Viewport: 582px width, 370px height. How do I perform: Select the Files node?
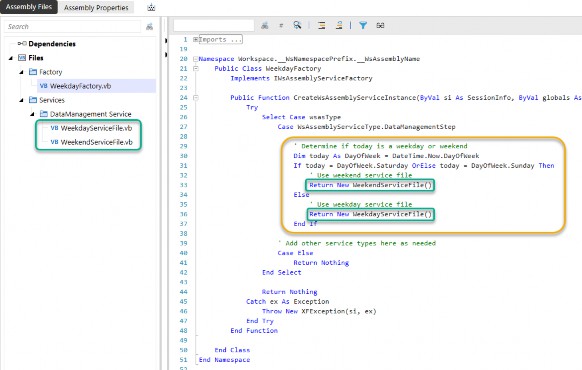pos(36,58)
